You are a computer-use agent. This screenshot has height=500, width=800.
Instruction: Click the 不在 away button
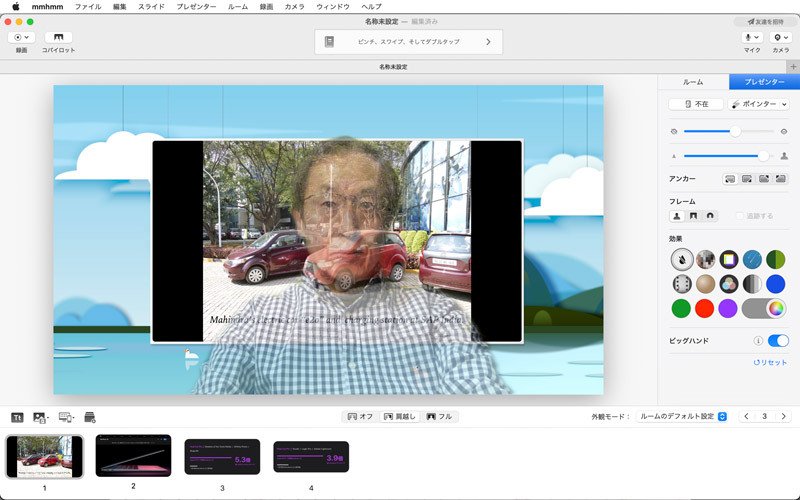pyautogui.click(x=696, y=104)
